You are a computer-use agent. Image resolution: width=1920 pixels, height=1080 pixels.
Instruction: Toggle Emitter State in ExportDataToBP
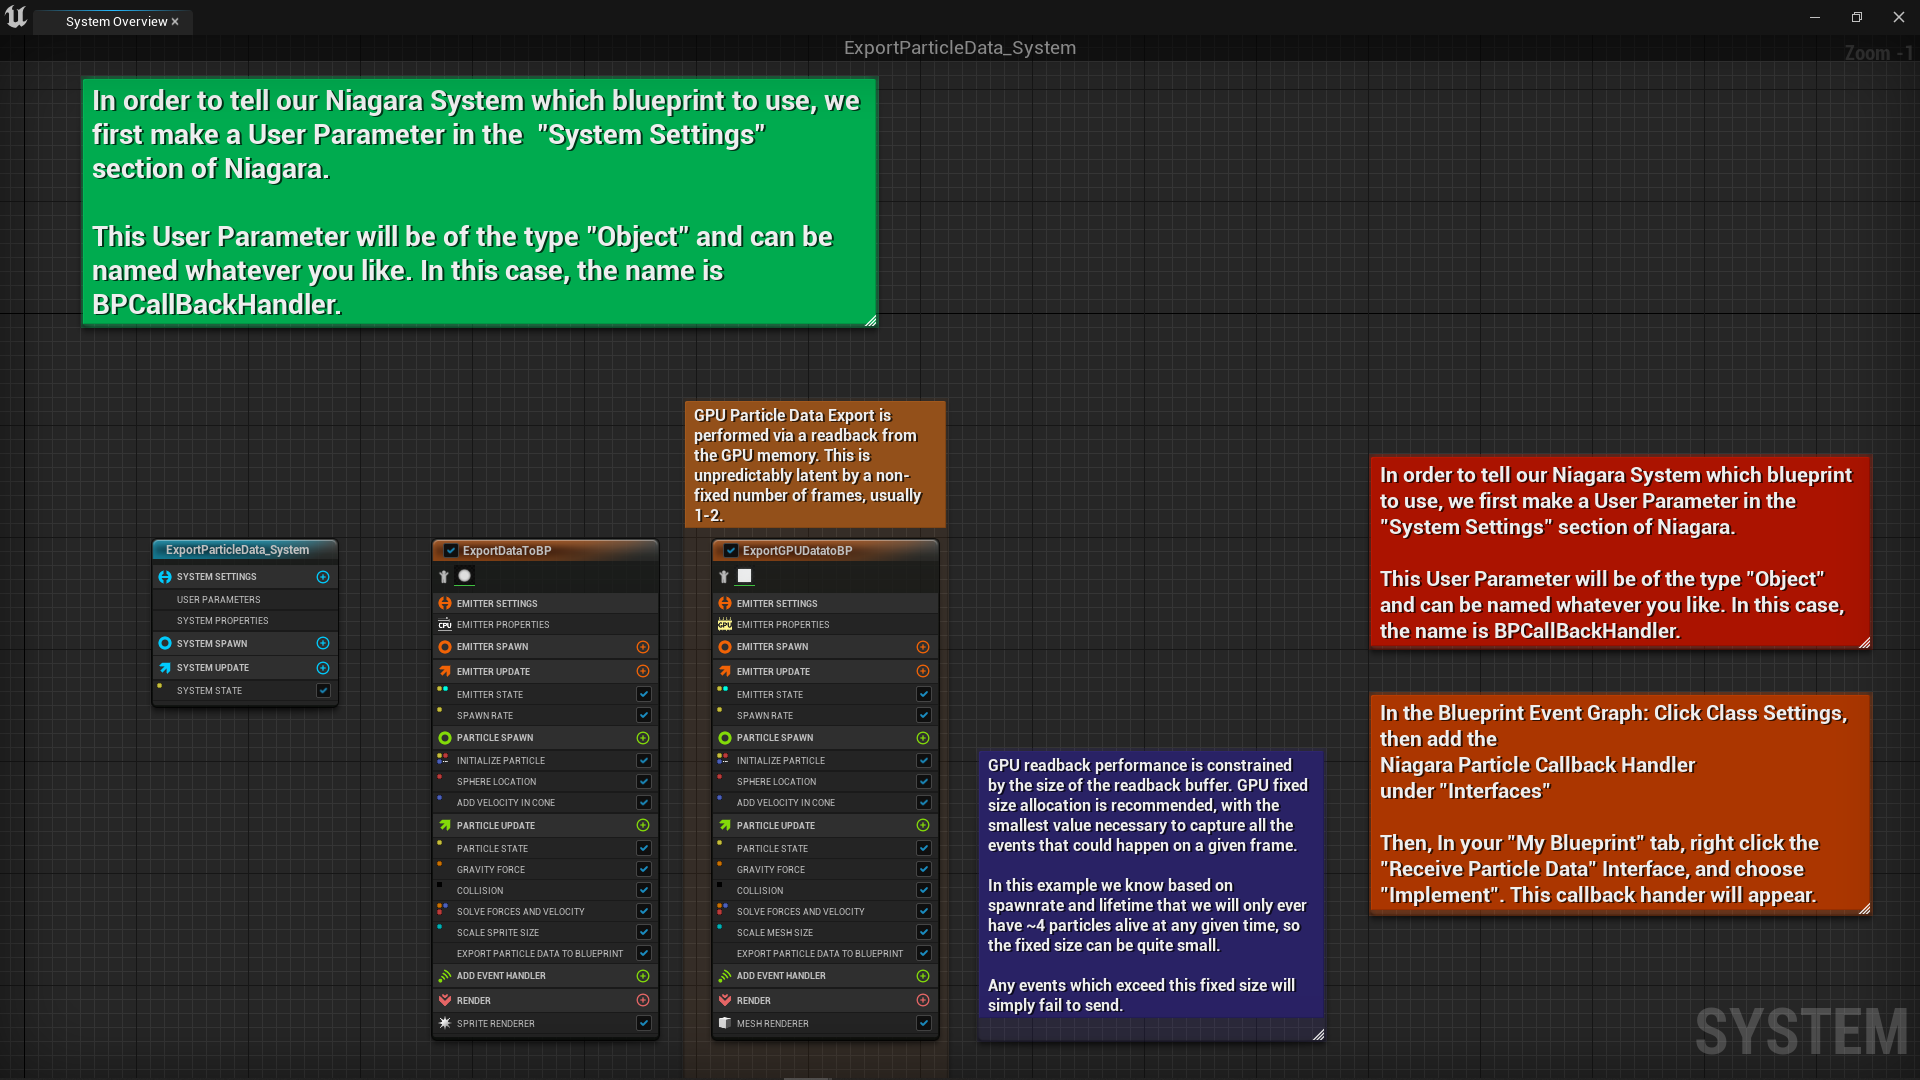click(x=644, y=694)
